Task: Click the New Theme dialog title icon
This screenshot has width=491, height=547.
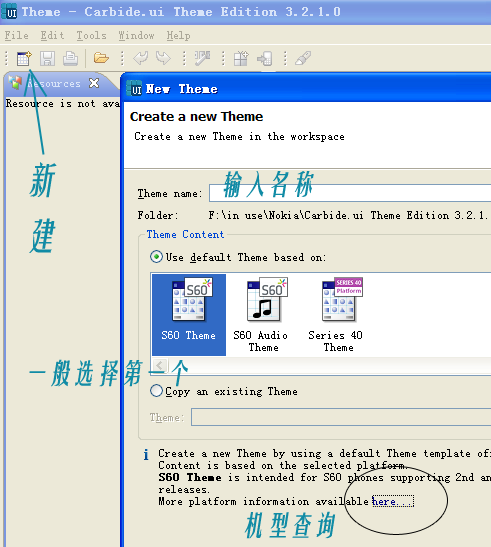Action: coord(134,89)
